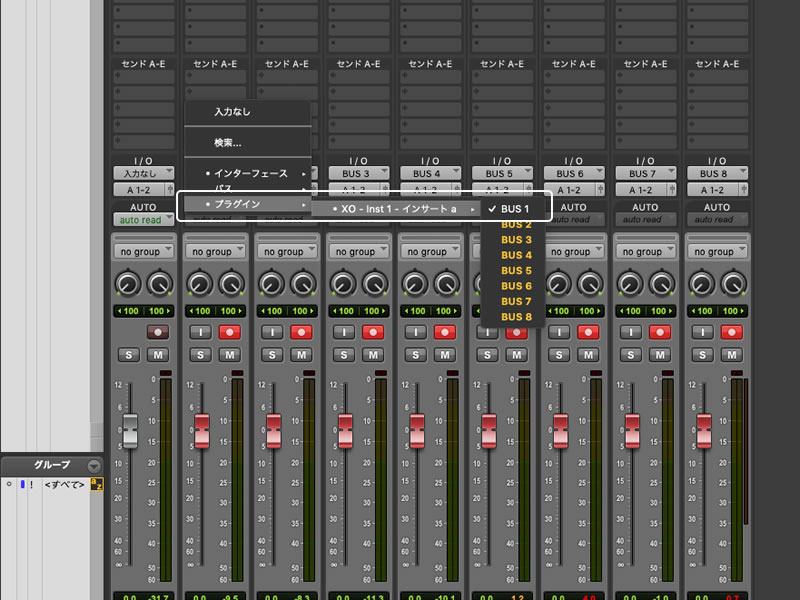Click input monitor I button on BUS 7 track

[631, 332]
